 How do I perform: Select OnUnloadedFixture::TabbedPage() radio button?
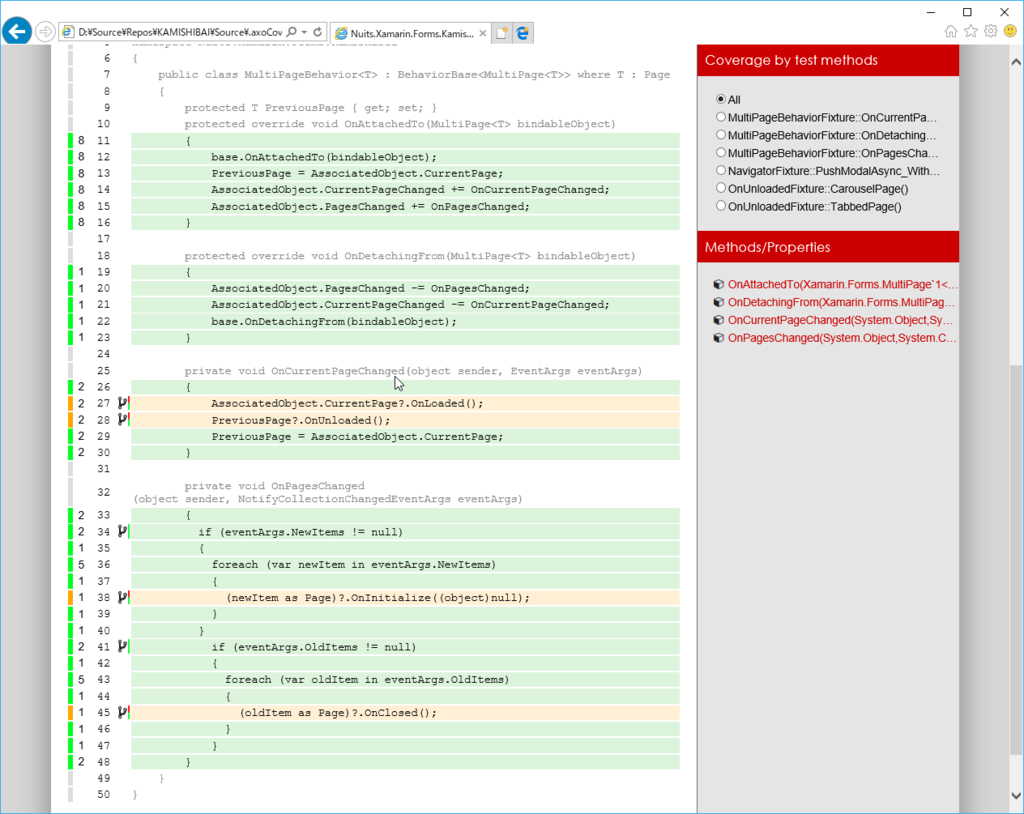point(720,206)
